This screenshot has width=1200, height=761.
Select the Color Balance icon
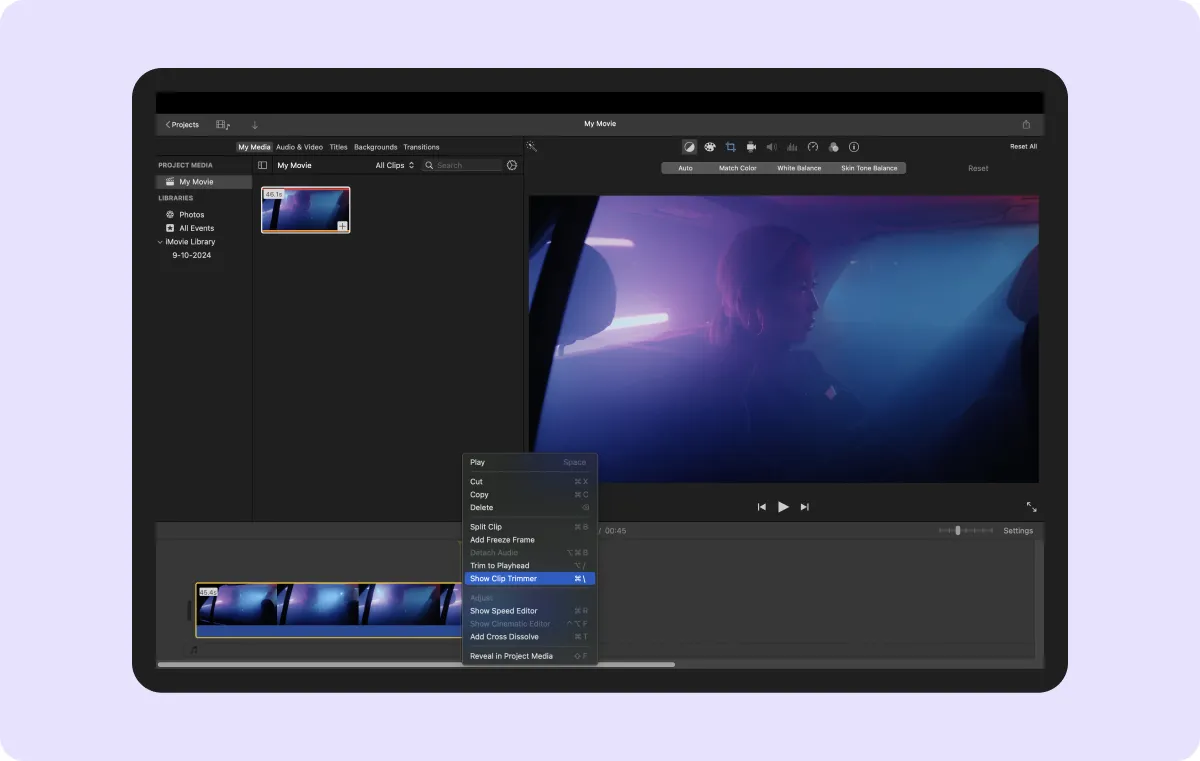click(689, 147)
